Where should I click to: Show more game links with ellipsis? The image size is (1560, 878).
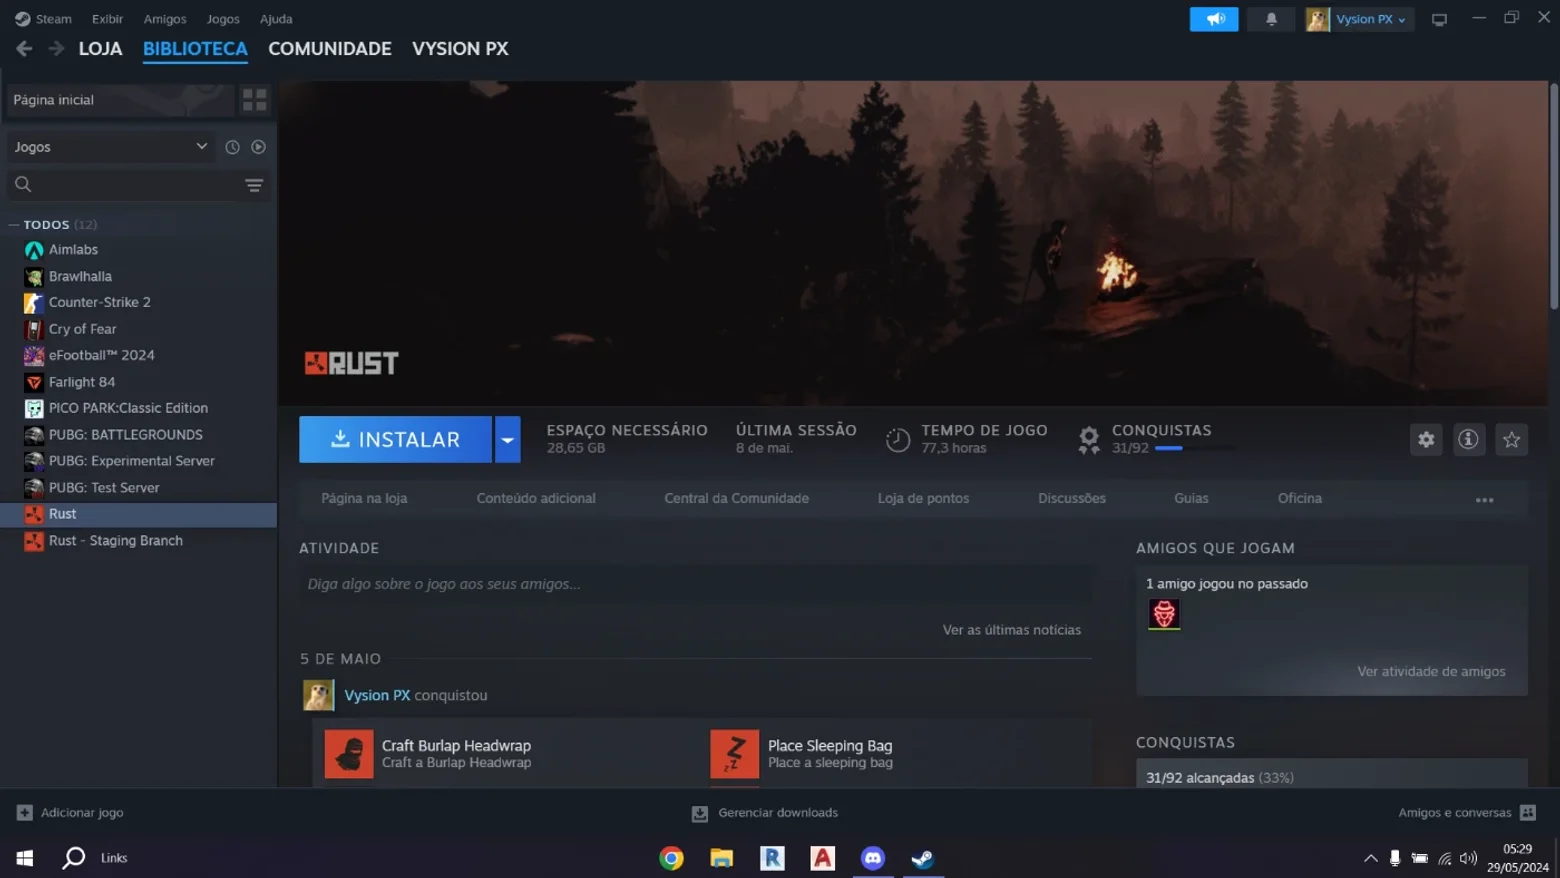coord(1484,499)
